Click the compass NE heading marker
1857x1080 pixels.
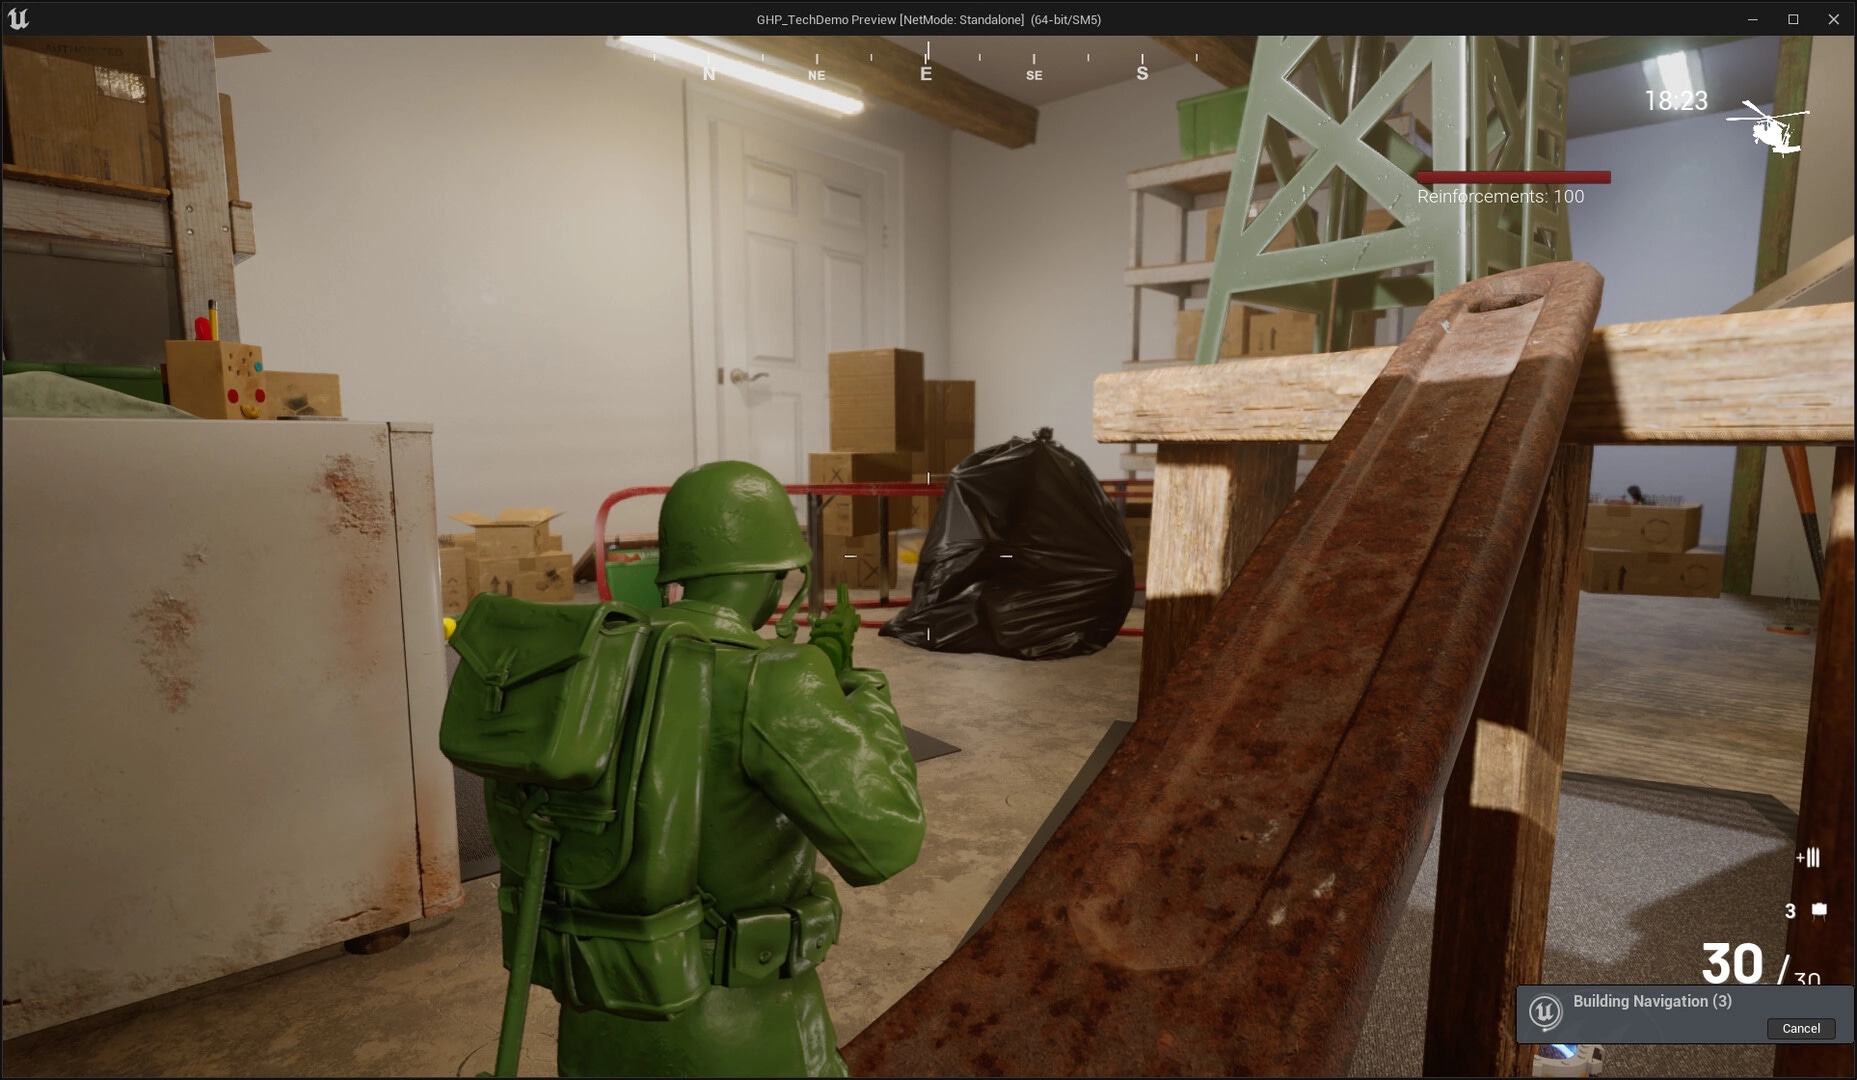click(817, 75)
